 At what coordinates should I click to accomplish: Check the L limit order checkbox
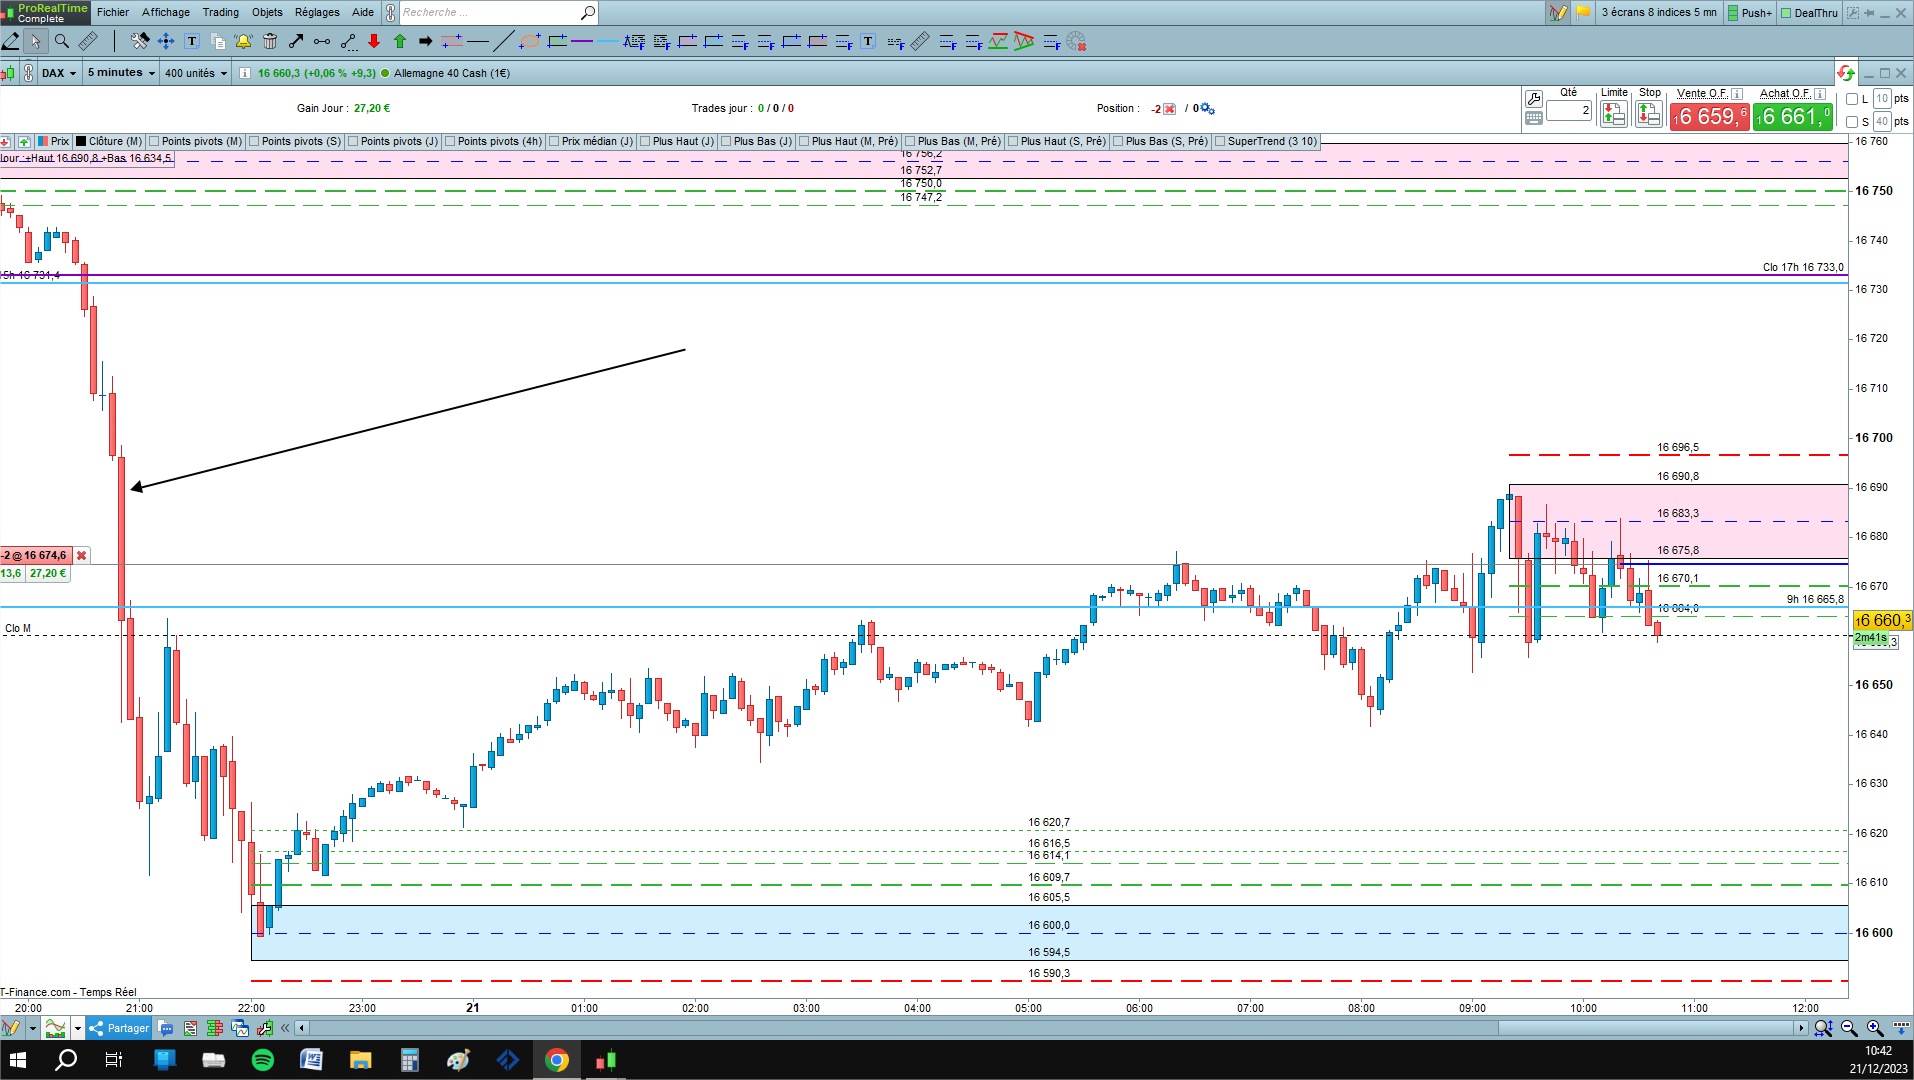coord(1852,99)
